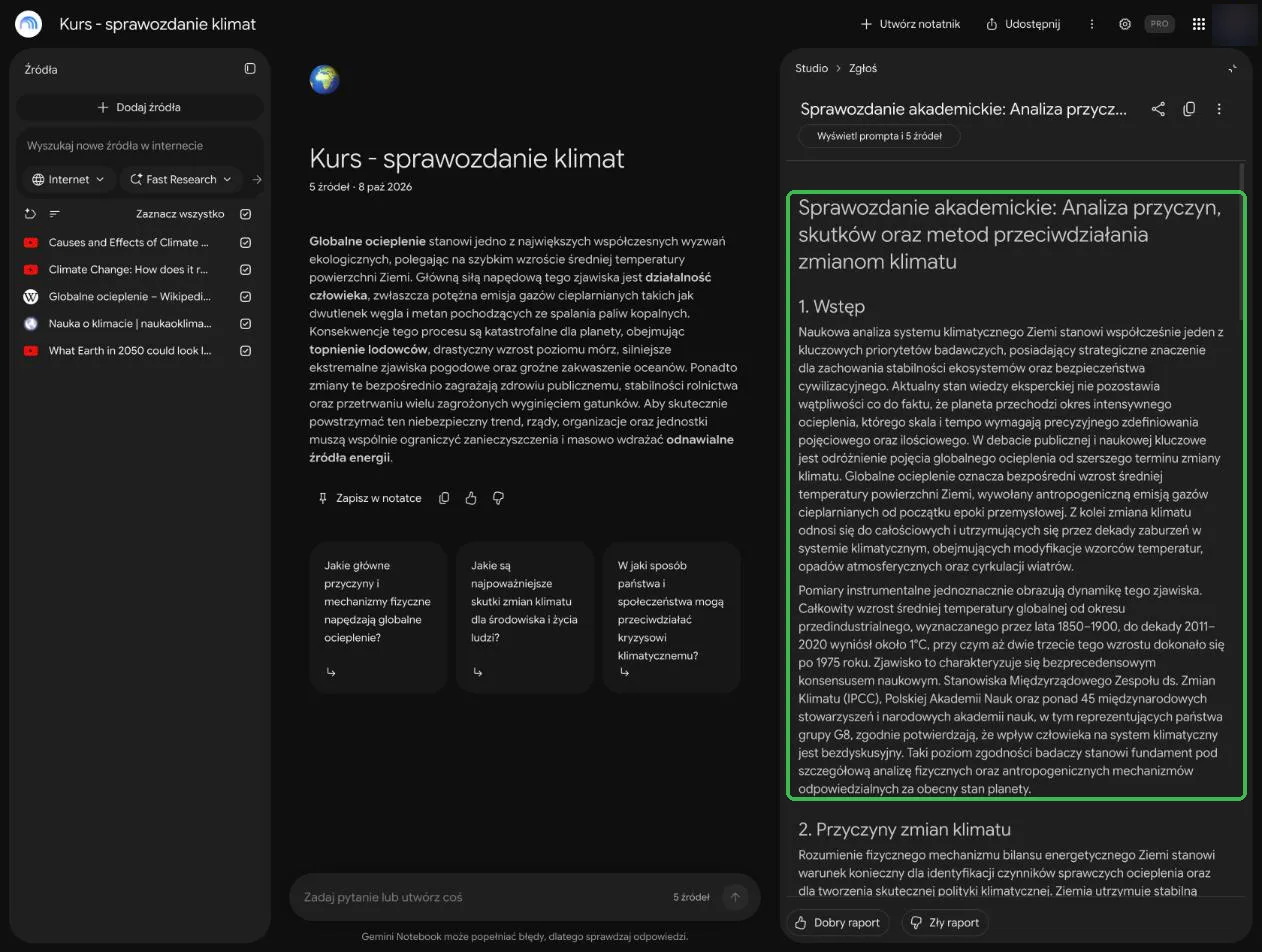
Task: Click the 1. Wstęp section heading
Action: 831,306
